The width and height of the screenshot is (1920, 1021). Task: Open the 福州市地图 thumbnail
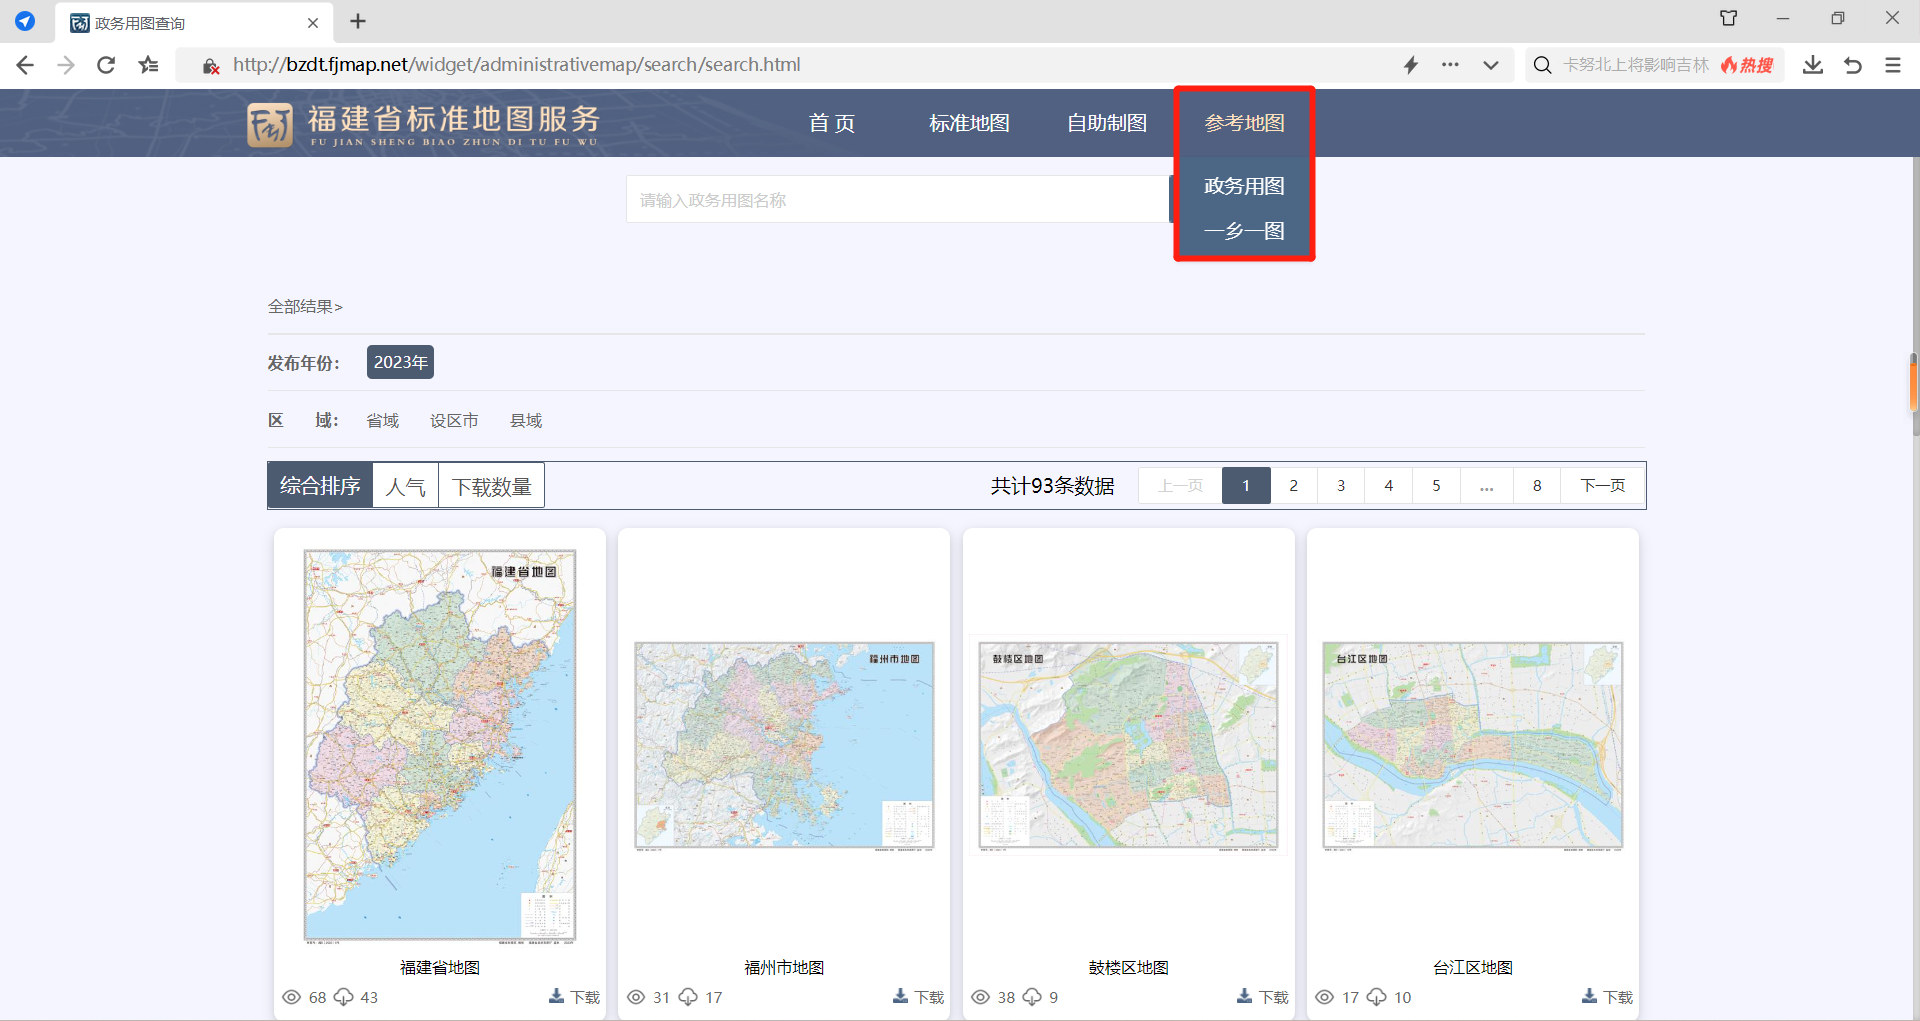(x=784, y=746)
